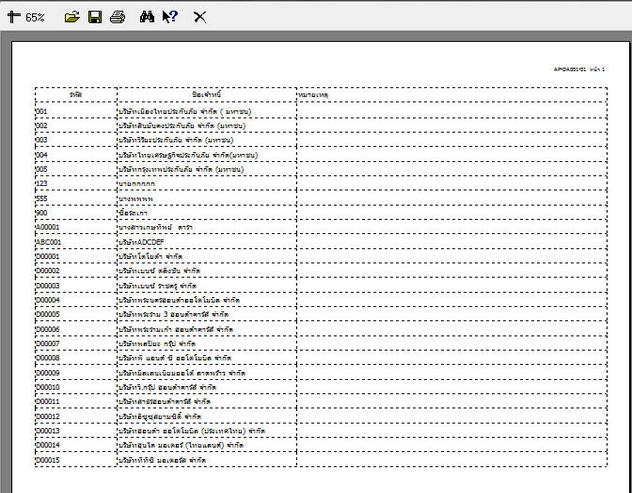Select row code 555
The height and width of the screenshot is (493, 632).
pos(42,199)
